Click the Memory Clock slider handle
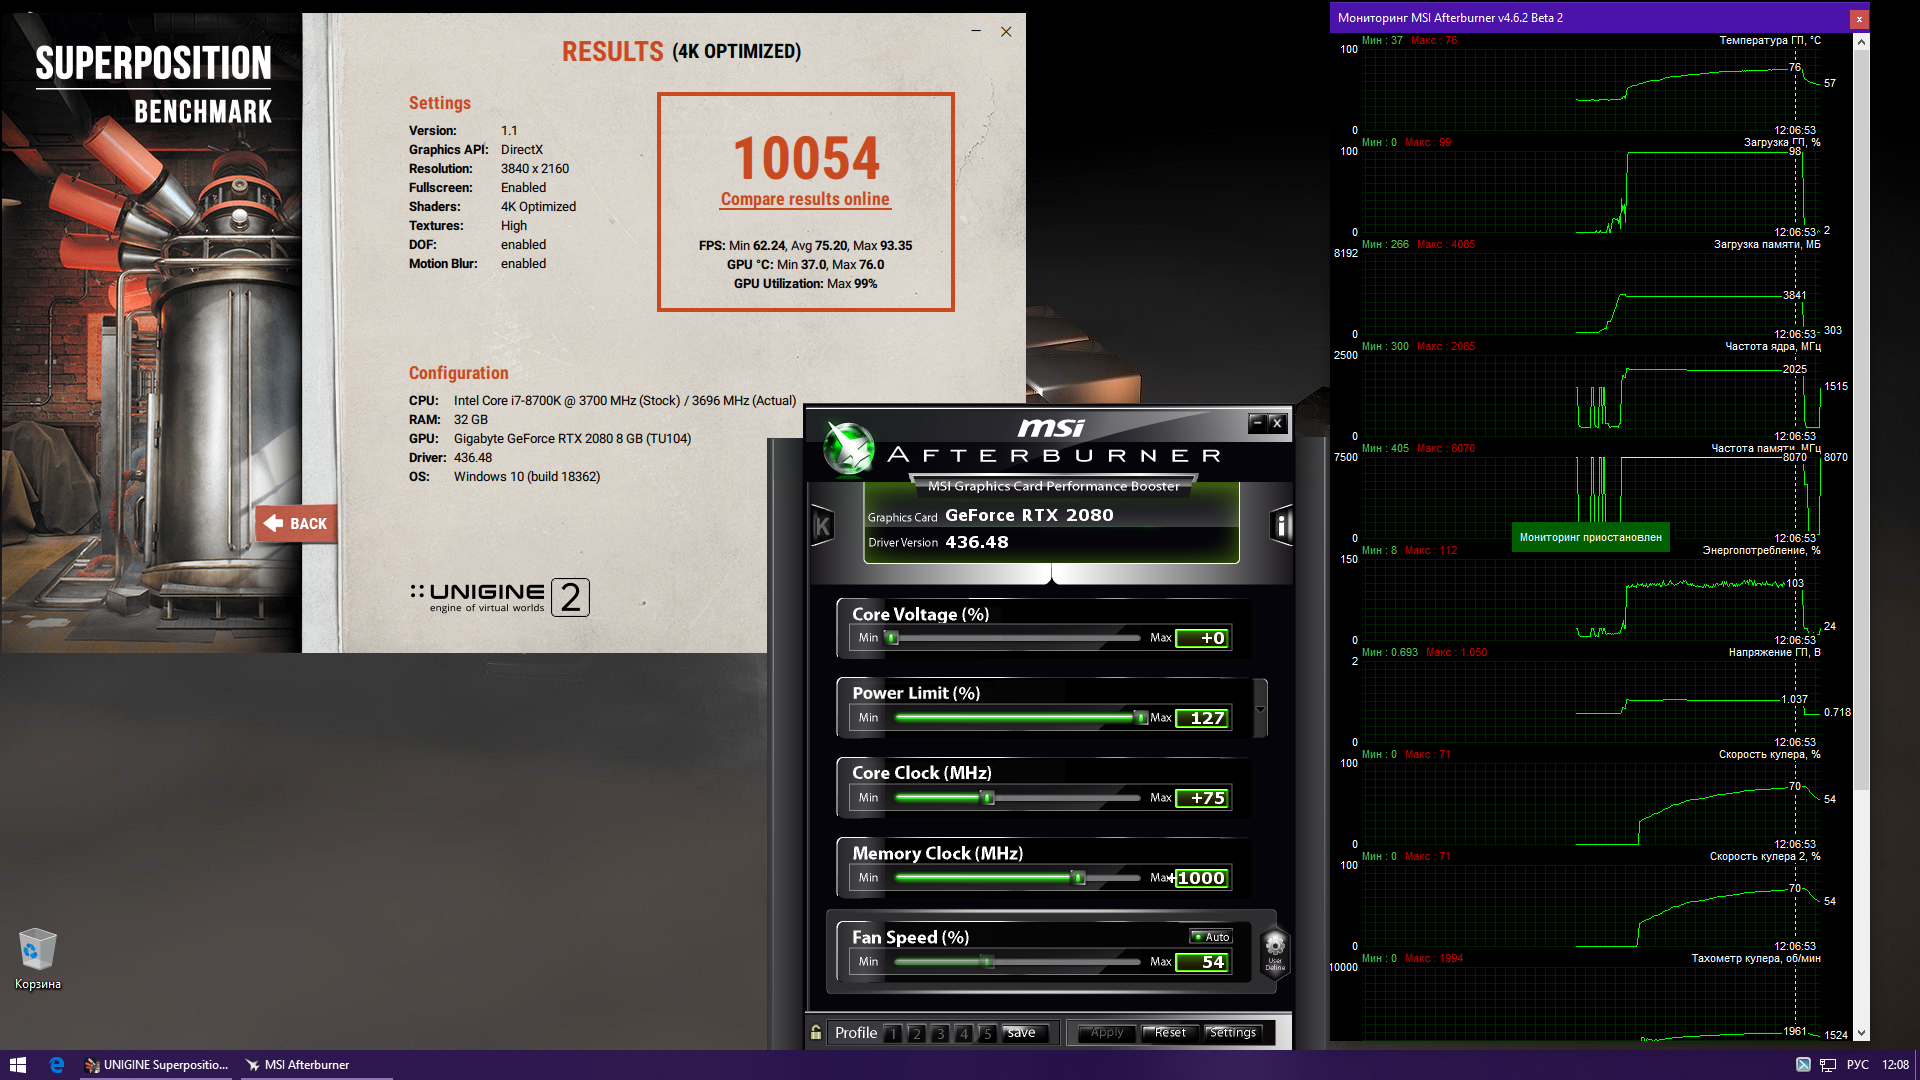The height and width of the screenshot is (1080, 1920). [x=1078, y=878]
